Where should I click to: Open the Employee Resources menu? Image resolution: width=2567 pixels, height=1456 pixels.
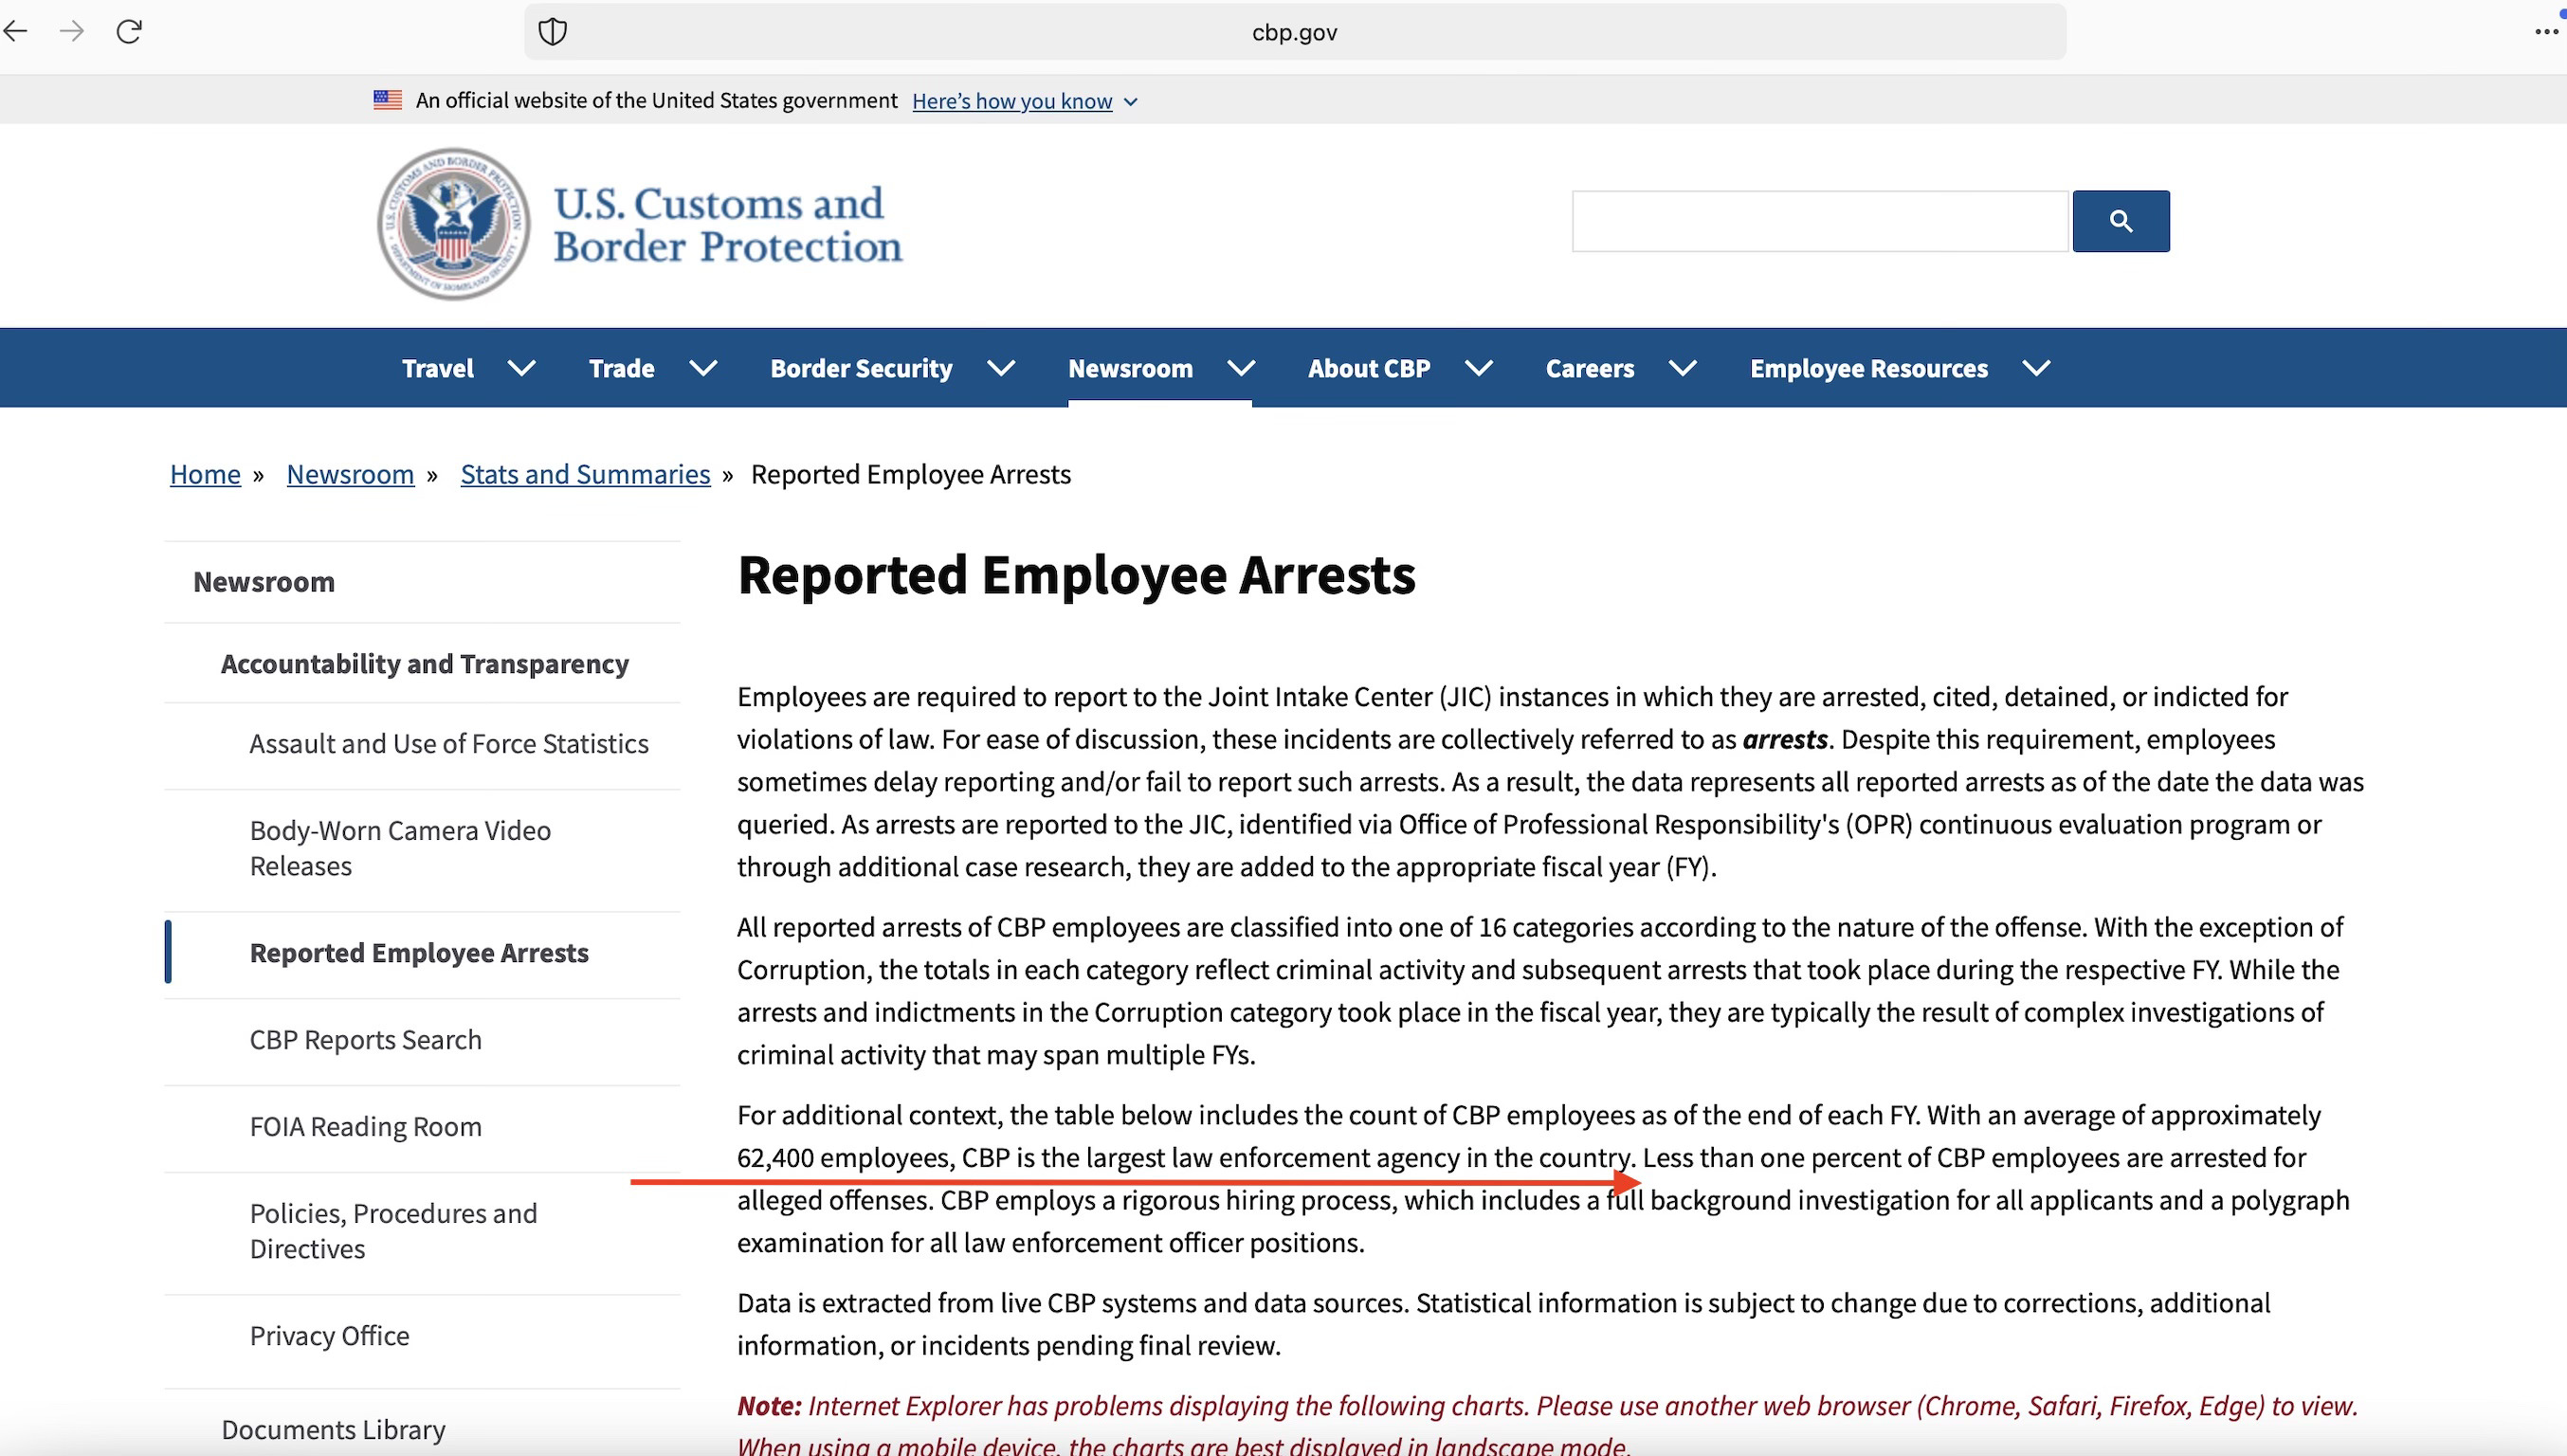click(1869, 368)
